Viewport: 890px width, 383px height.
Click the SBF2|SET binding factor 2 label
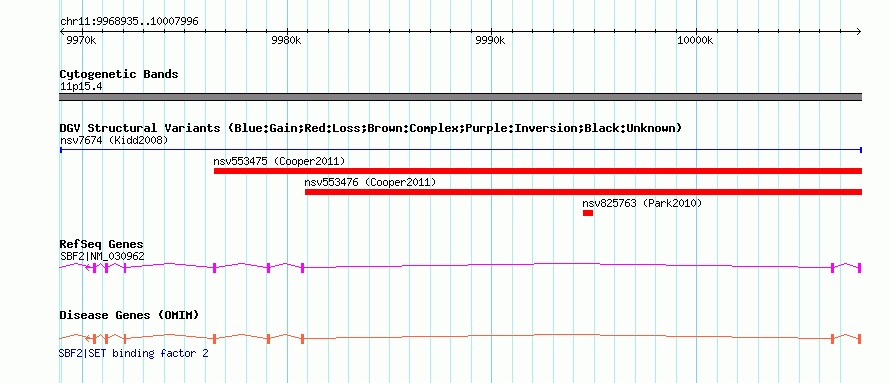(x=133, y=353)
